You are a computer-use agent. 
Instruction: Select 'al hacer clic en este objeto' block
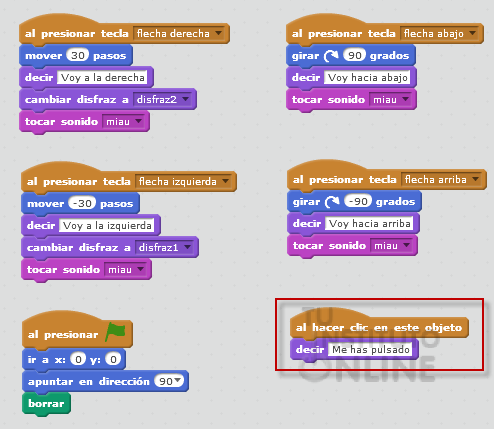379,327
